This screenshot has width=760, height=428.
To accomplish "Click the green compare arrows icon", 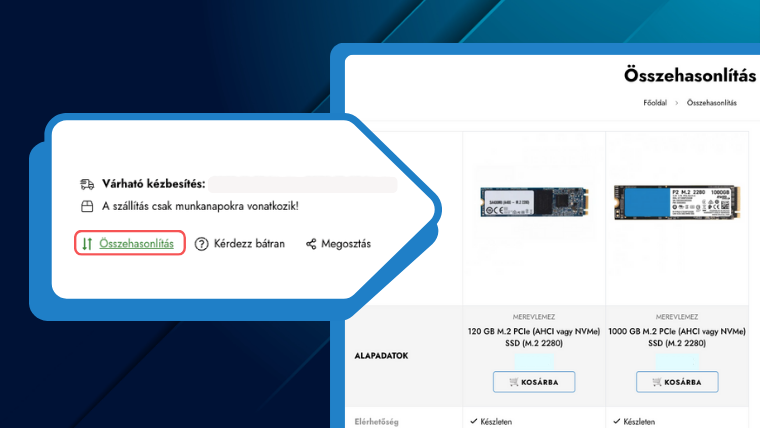I will [x=87, y=243].
